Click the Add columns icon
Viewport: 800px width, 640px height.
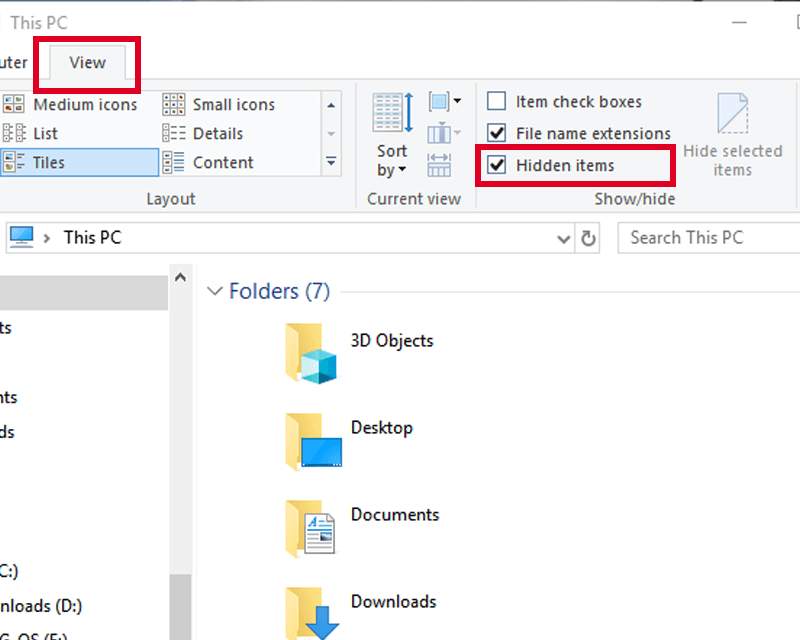point(443,133)
